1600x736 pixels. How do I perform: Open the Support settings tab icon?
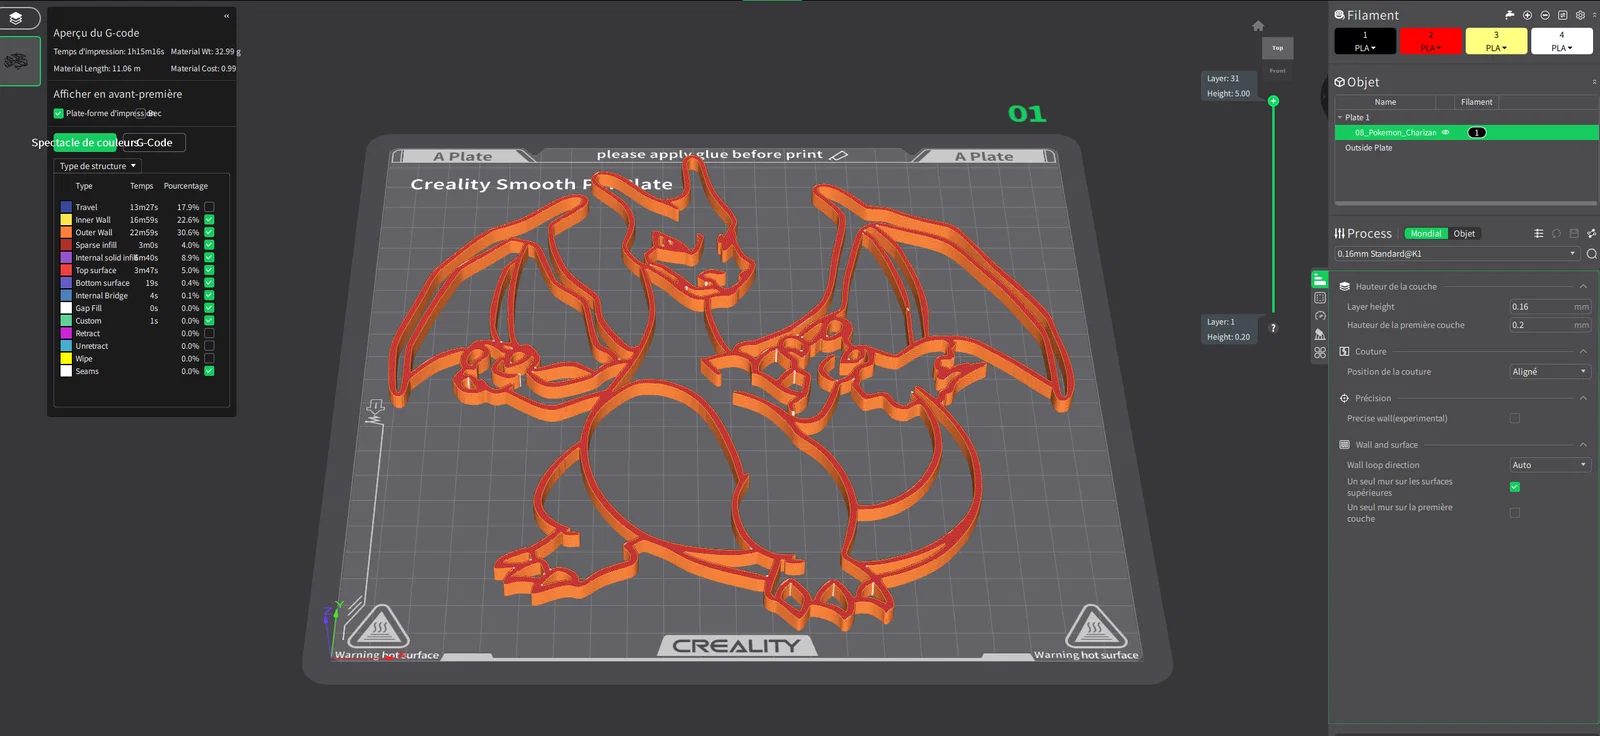[x=1320, y=334]
